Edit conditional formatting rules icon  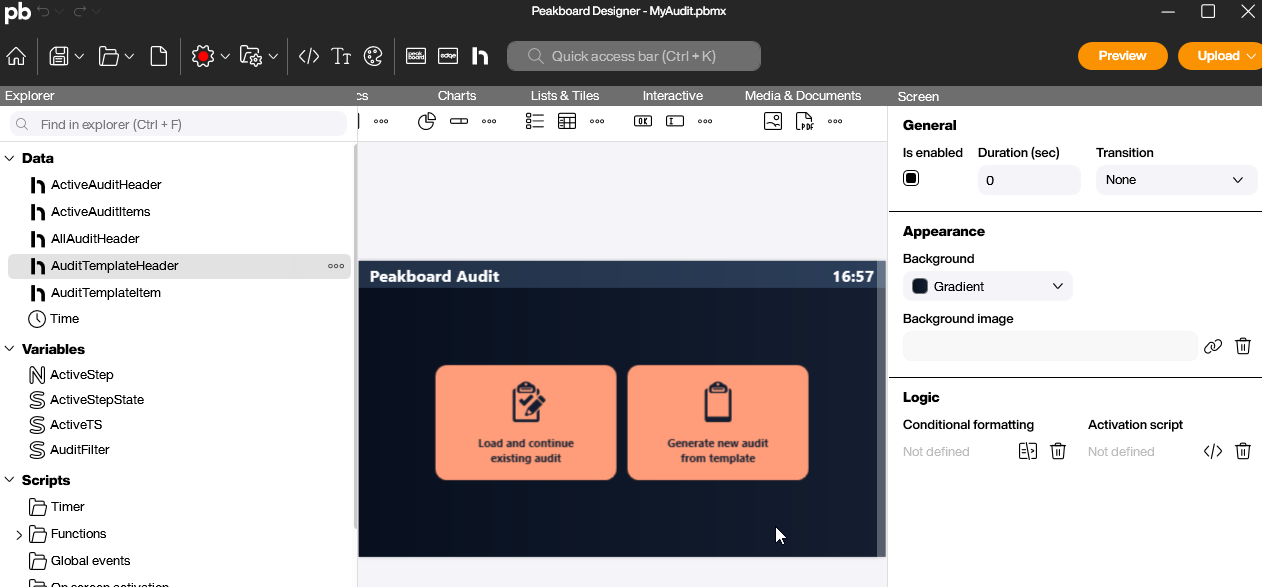(x=1028, y=451)
